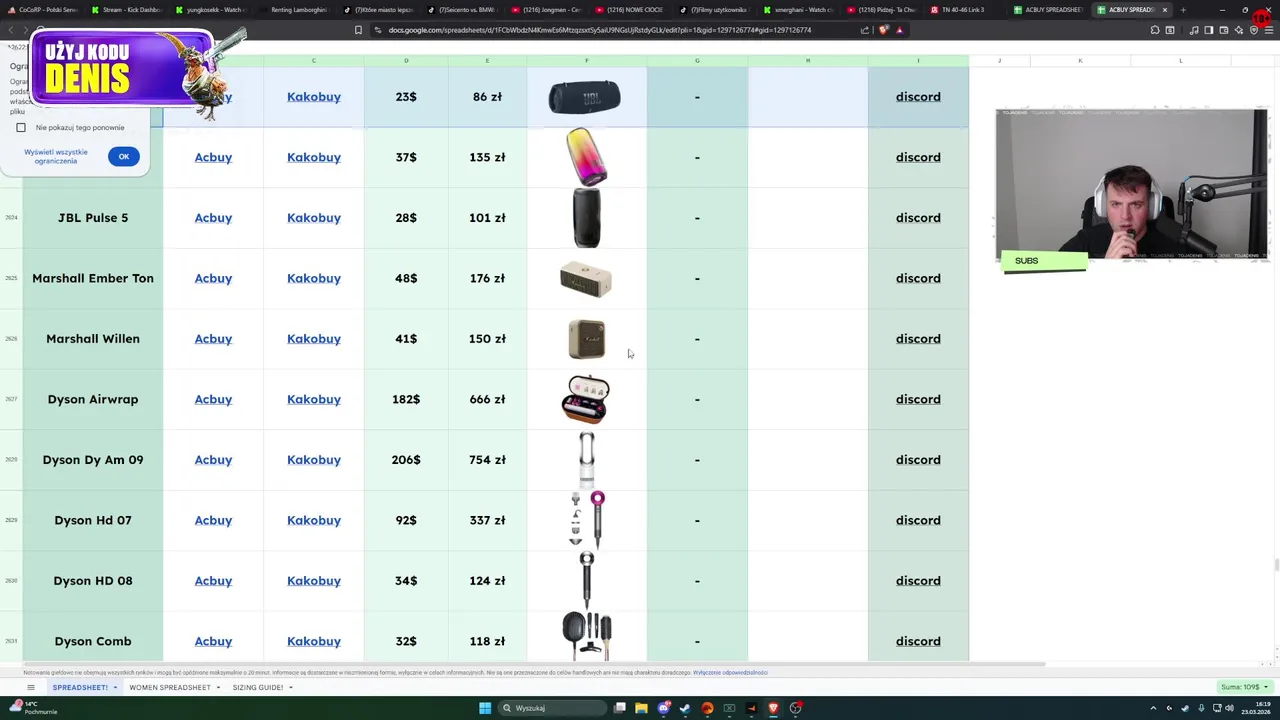Click the browser address bar URL
Screen dimensions: 1280x720
[x=600, y=30]
